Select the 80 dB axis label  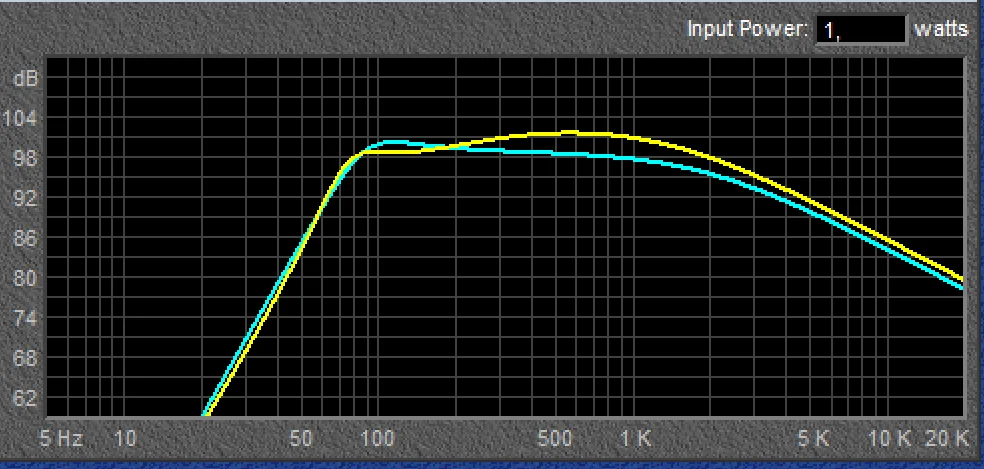(24, 278)
